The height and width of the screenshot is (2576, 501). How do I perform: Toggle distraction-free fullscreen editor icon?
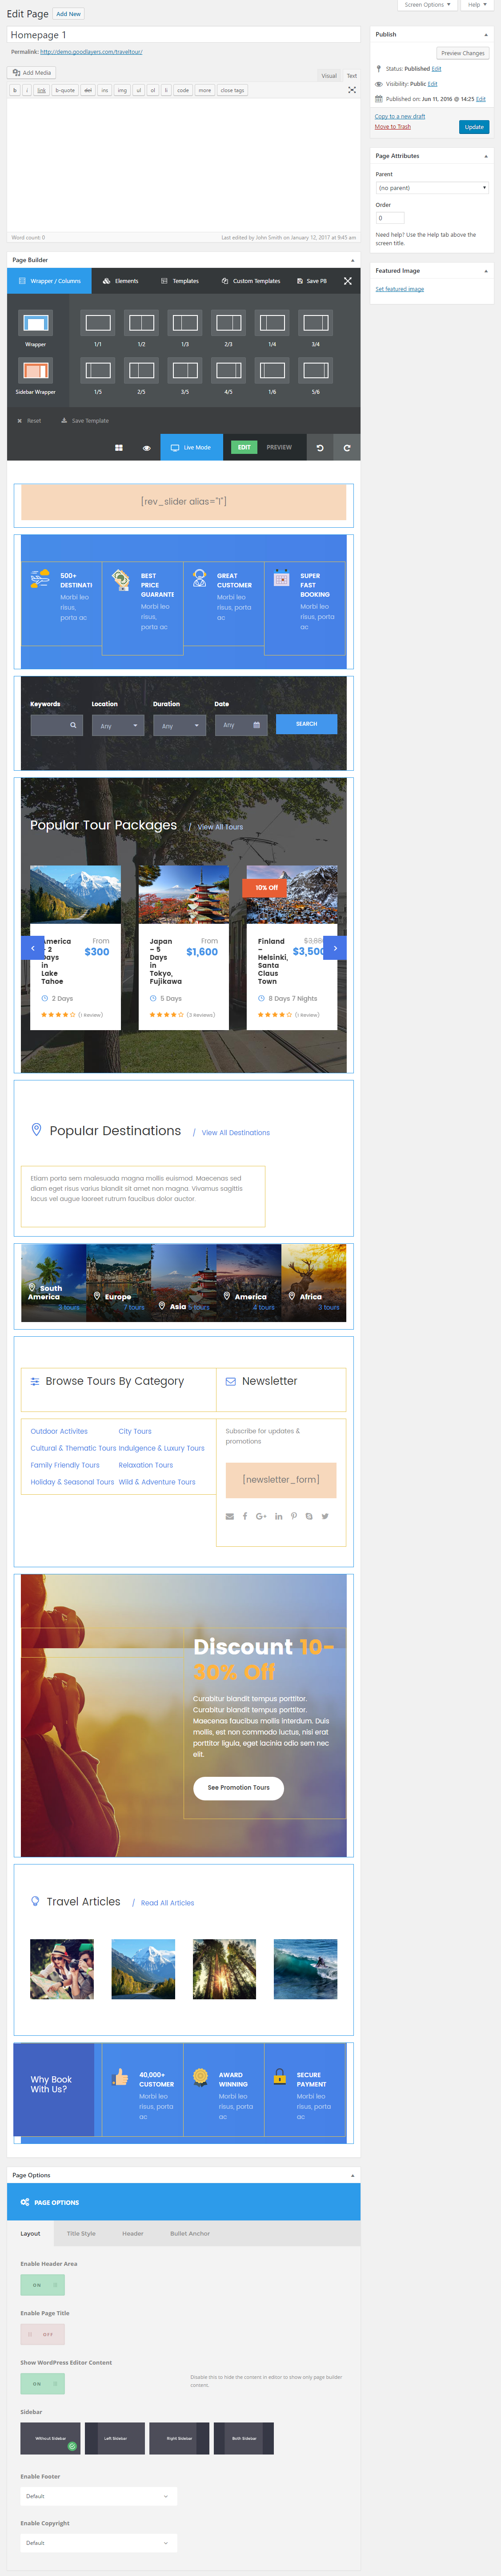[352, 90]
